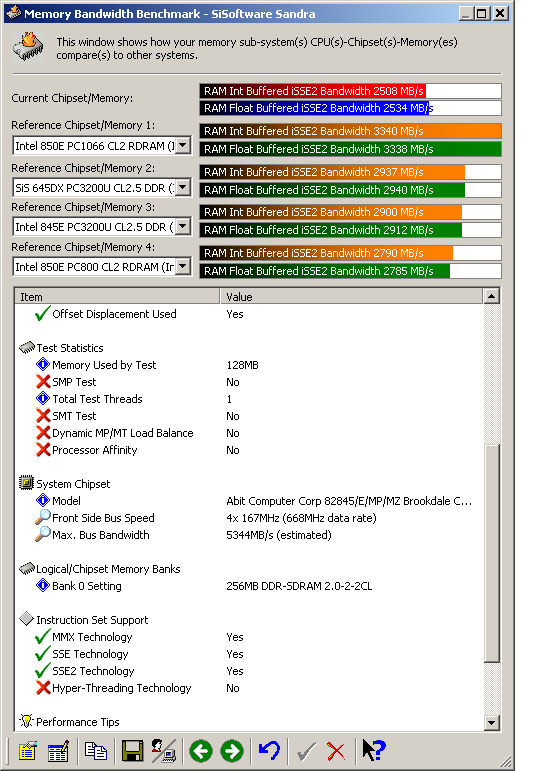Click the value 5344MB/s (estimated)
The height and width of the screenshot is (771, 549).
click(279, 535)
